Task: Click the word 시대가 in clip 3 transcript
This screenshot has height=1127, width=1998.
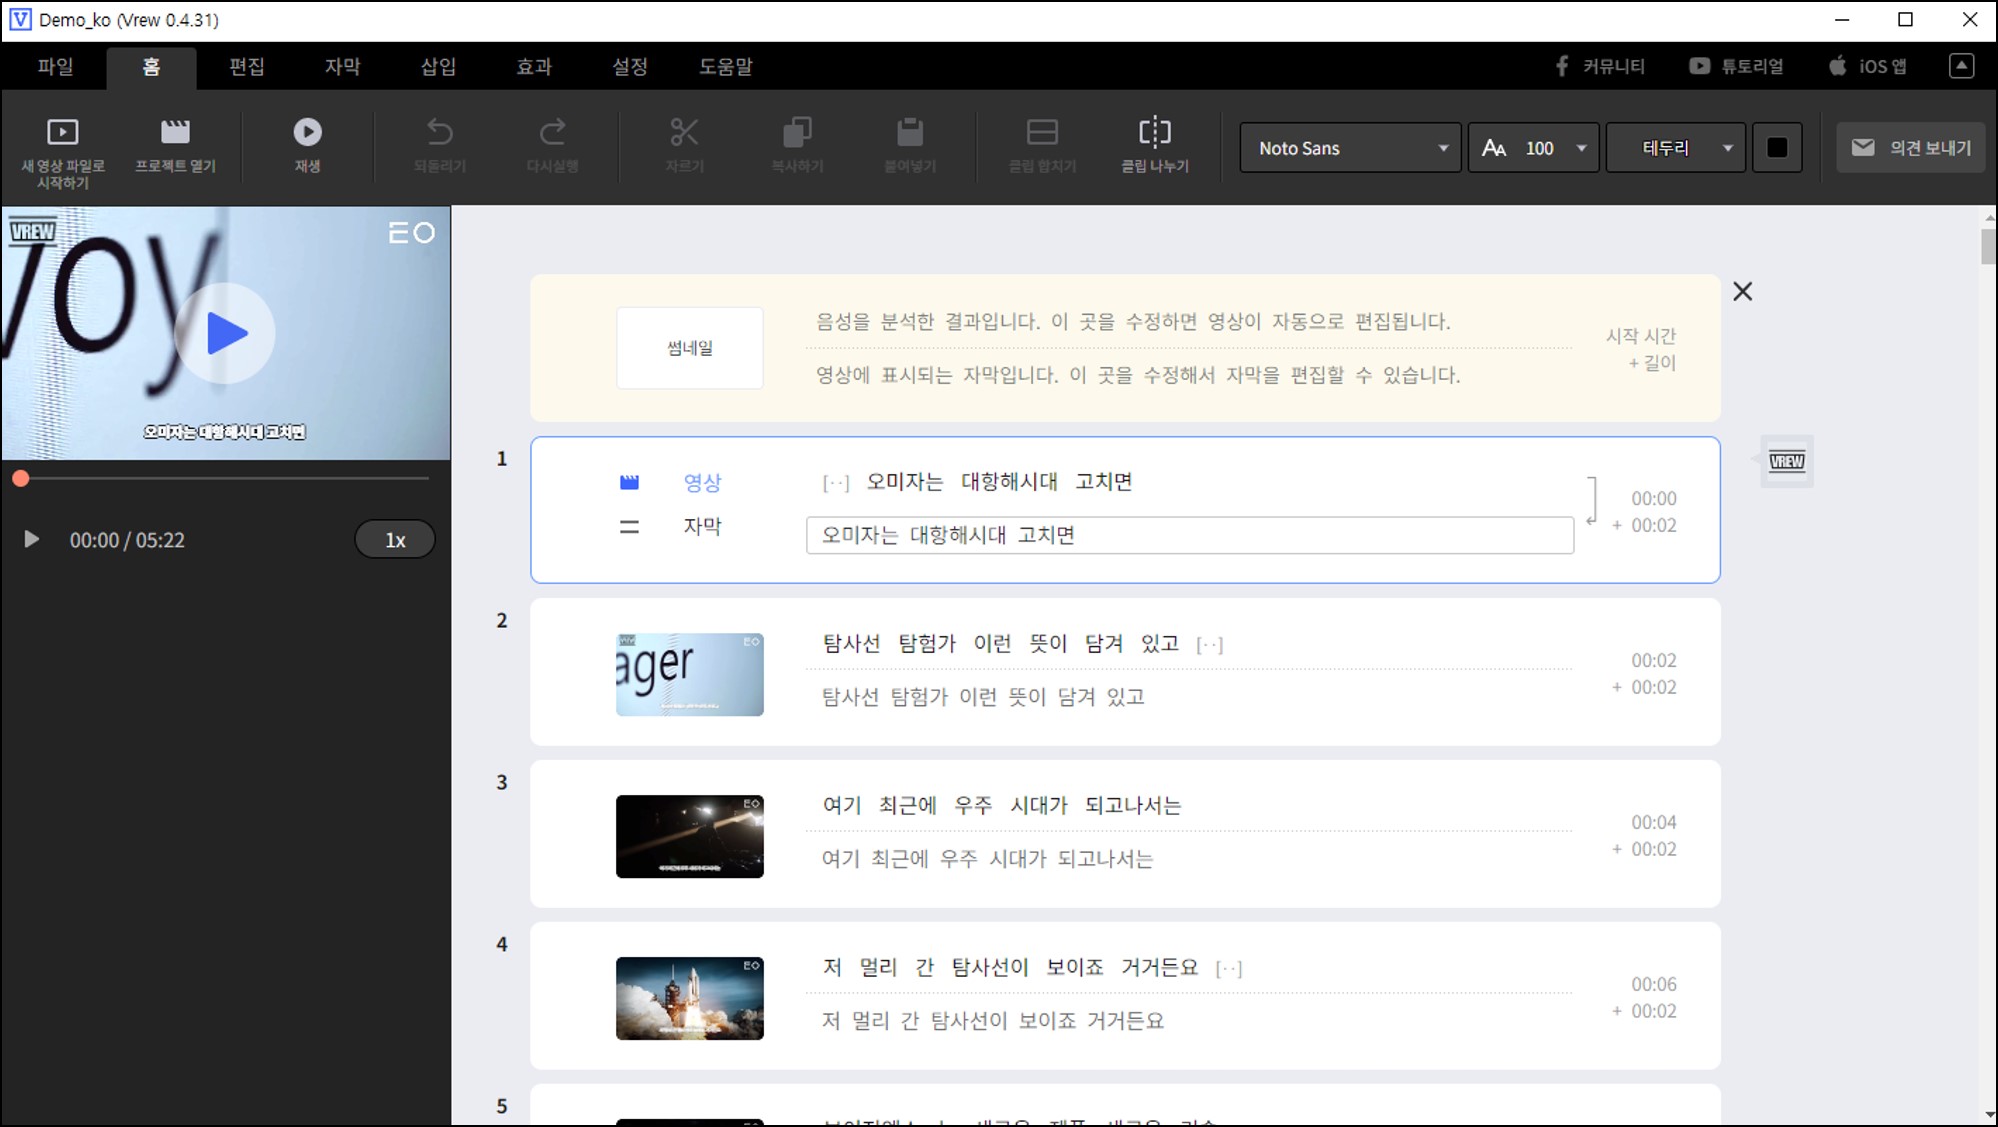Action: tap(1039, 805)
